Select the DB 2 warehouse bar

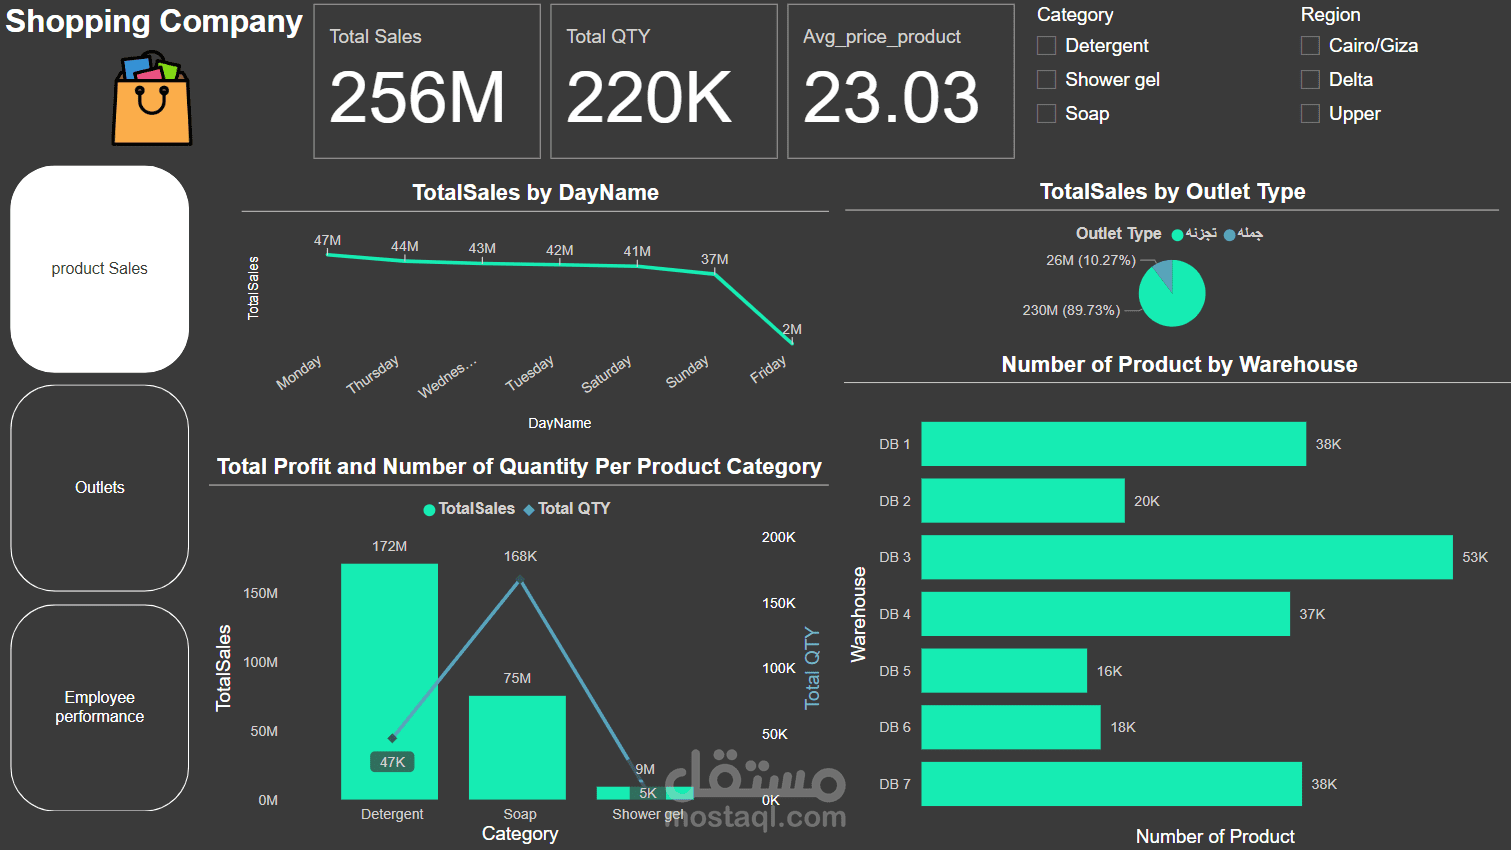pyautogui.click(x=1023, y=501)
